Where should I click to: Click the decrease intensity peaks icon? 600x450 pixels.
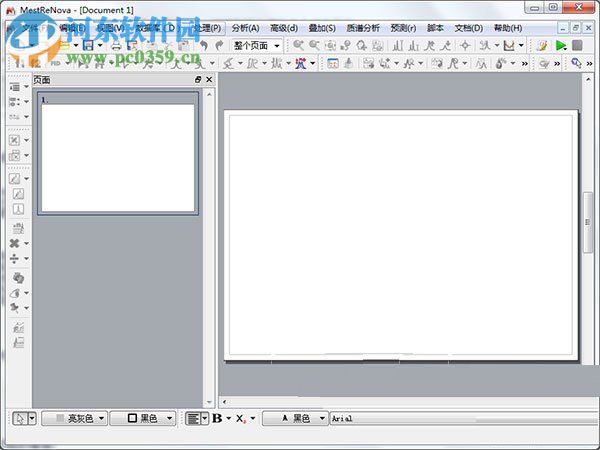[414, 46]
